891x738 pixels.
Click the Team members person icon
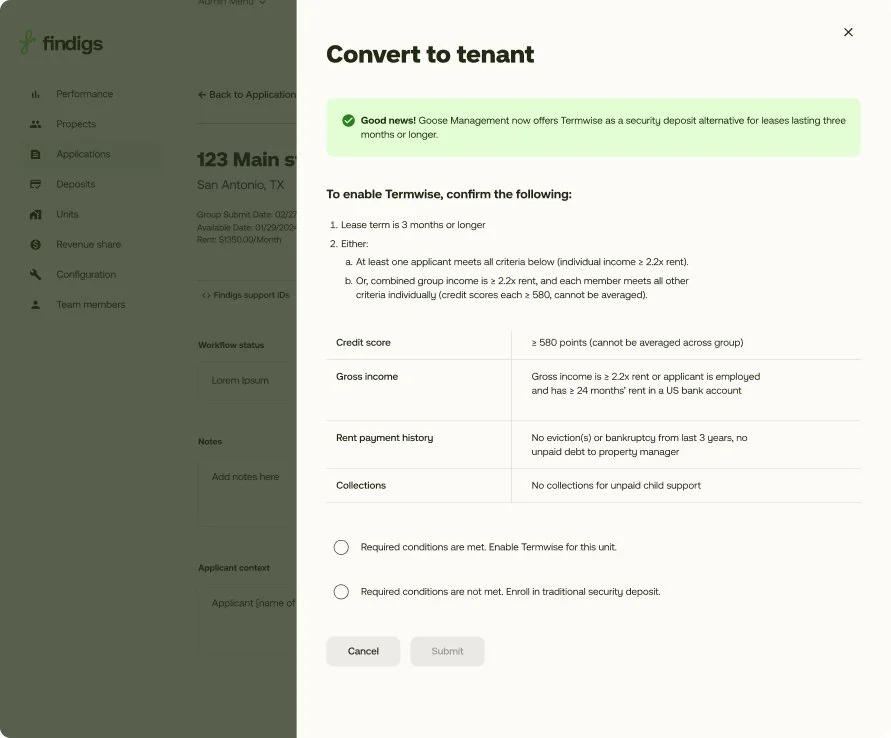click(x=36, y=304)
